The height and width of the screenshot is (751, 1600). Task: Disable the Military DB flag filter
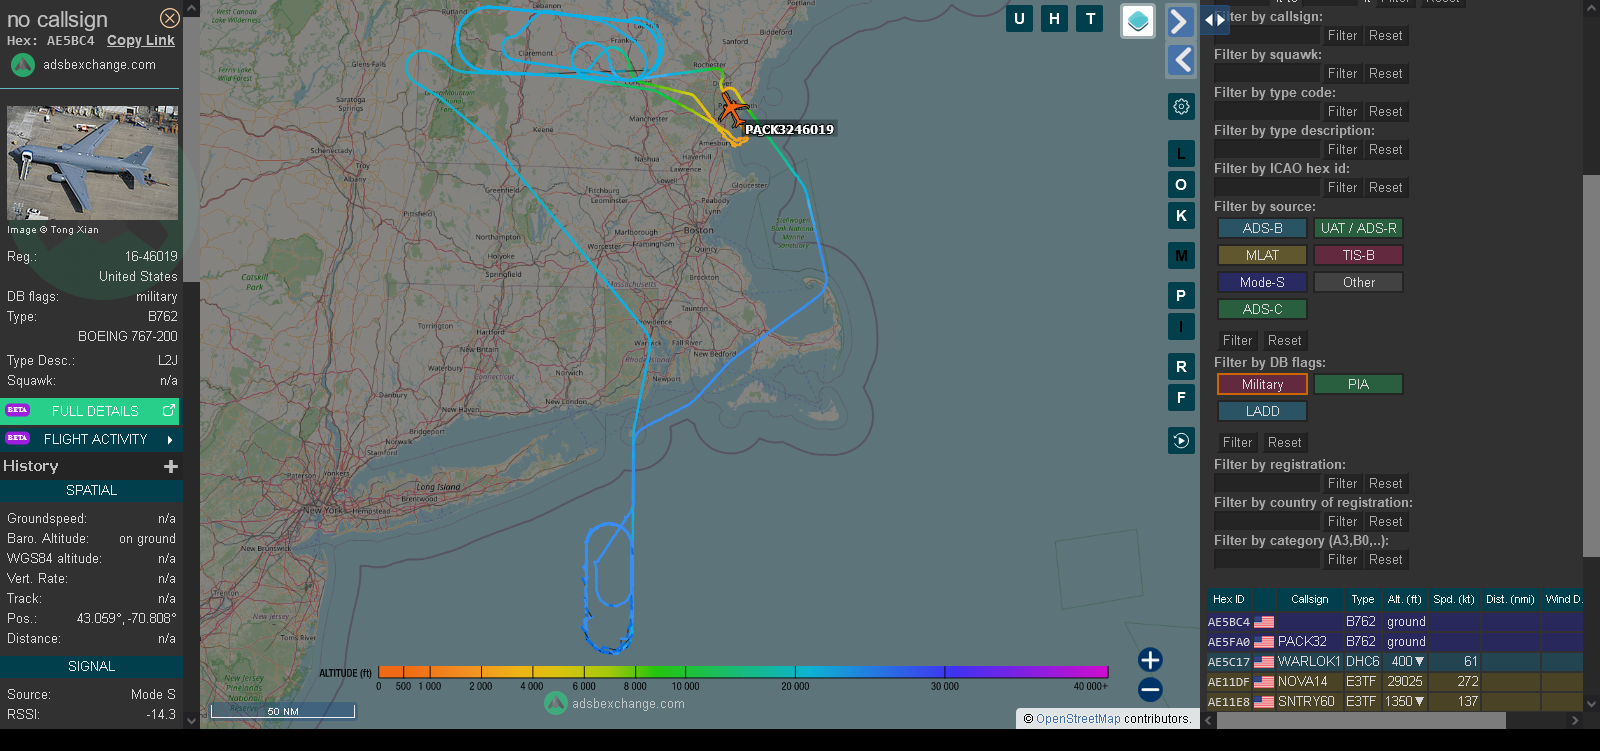(x=1262, y=385)
